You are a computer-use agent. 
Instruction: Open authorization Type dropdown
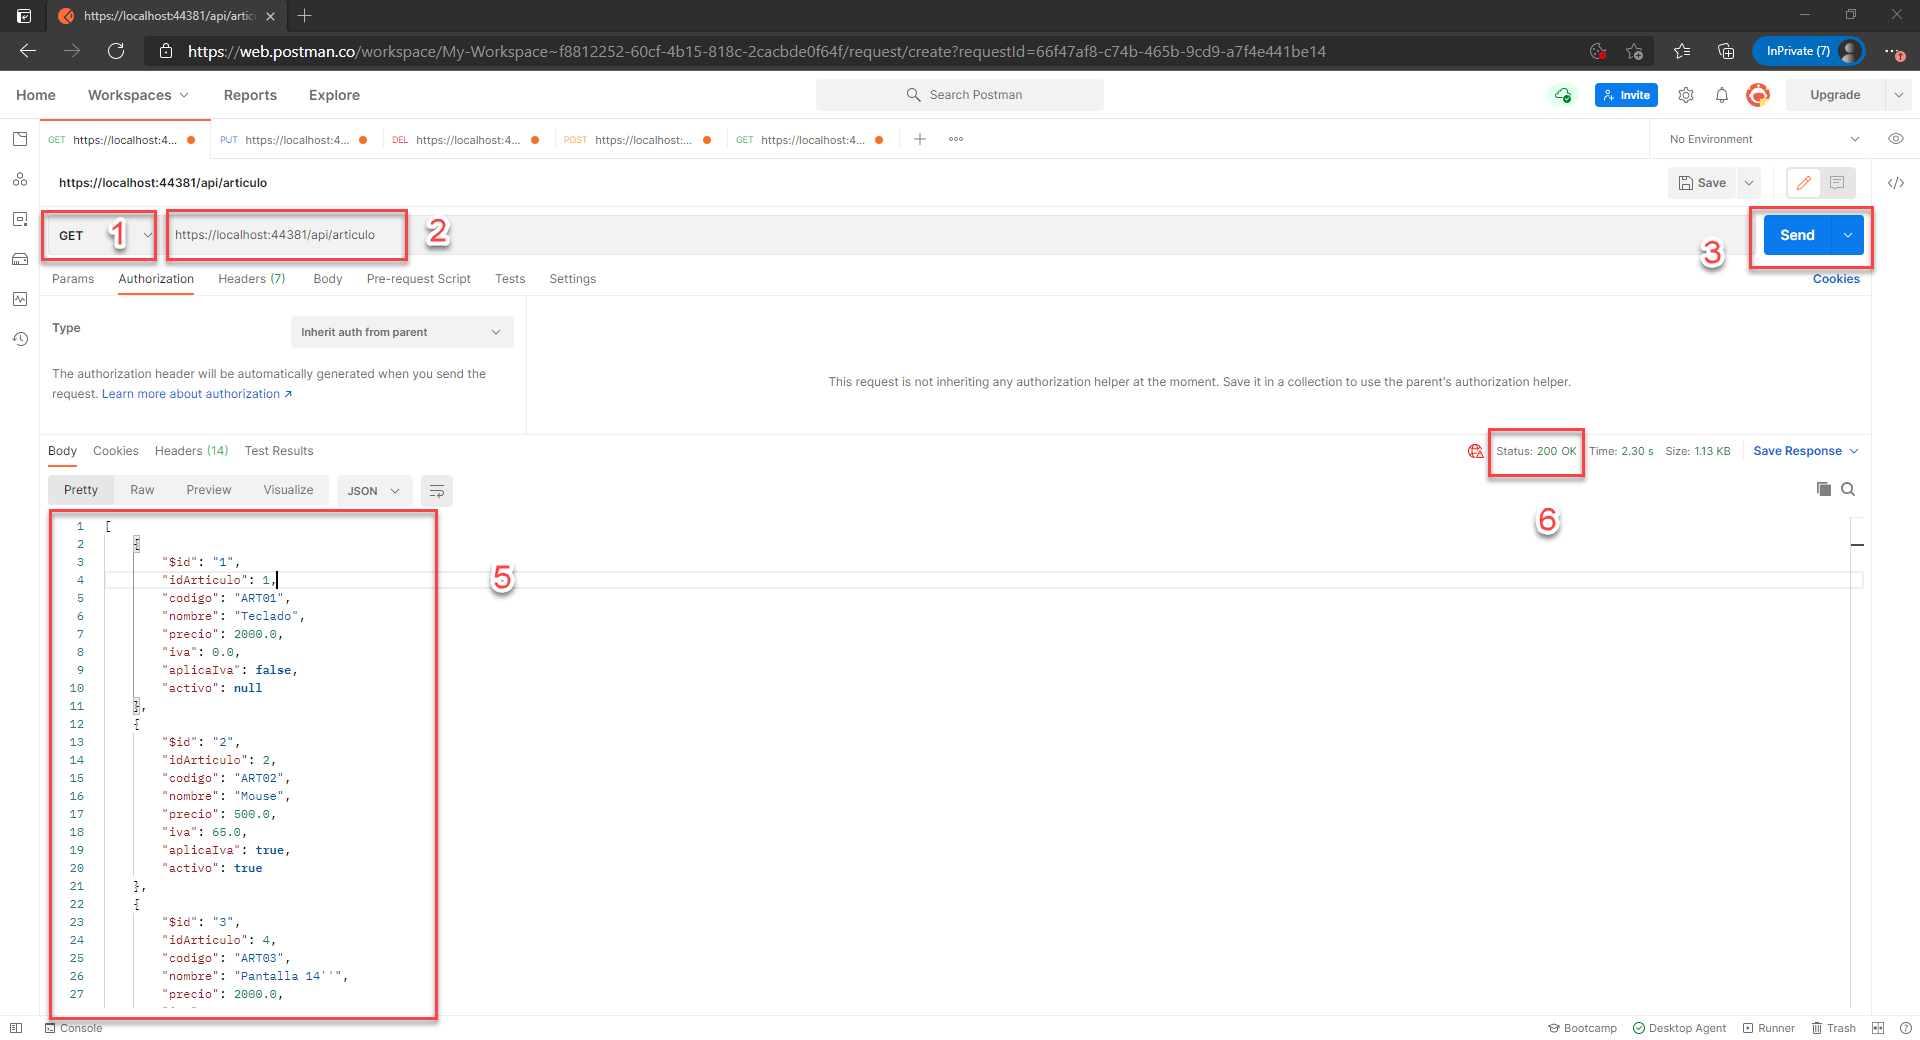[x=402, y=332]
